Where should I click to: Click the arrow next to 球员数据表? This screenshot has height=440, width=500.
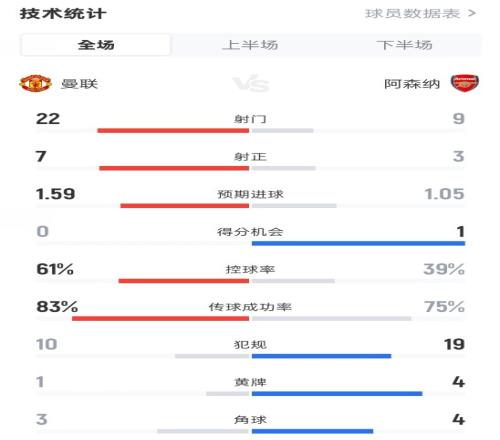(x=472, y=14)
